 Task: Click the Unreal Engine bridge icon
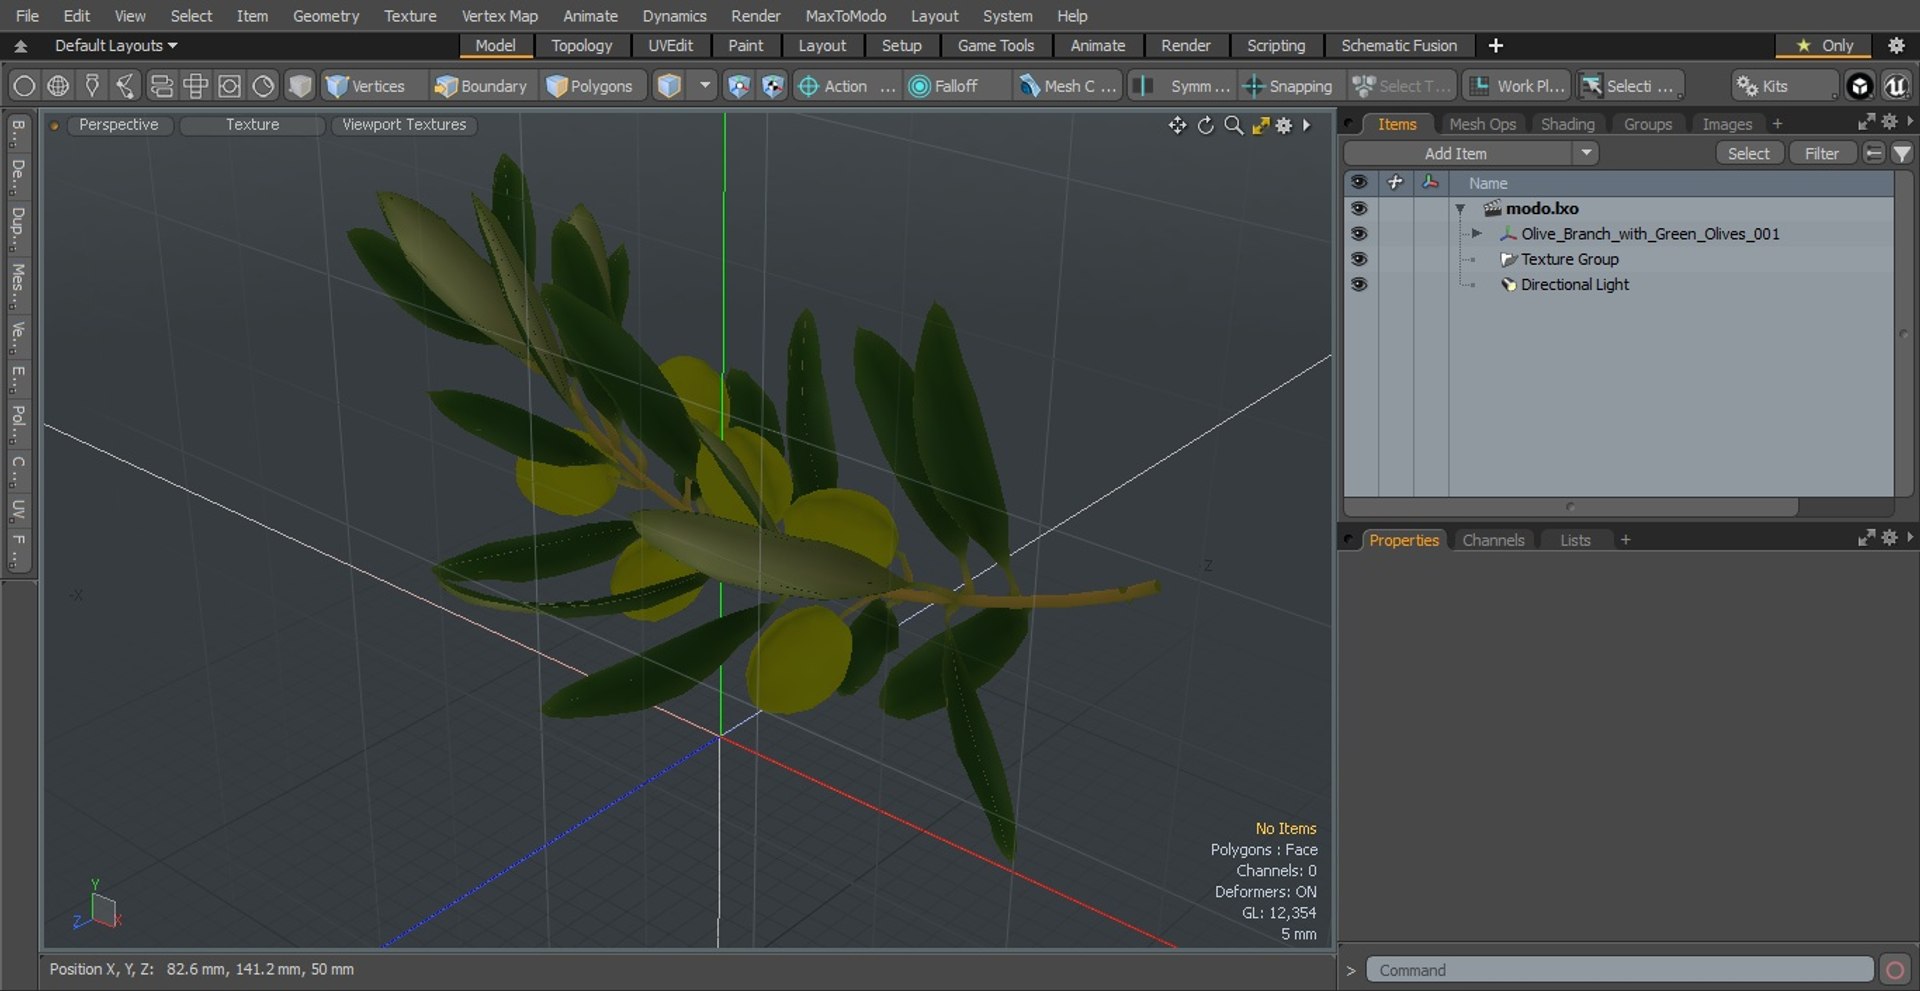(1895, 86)
